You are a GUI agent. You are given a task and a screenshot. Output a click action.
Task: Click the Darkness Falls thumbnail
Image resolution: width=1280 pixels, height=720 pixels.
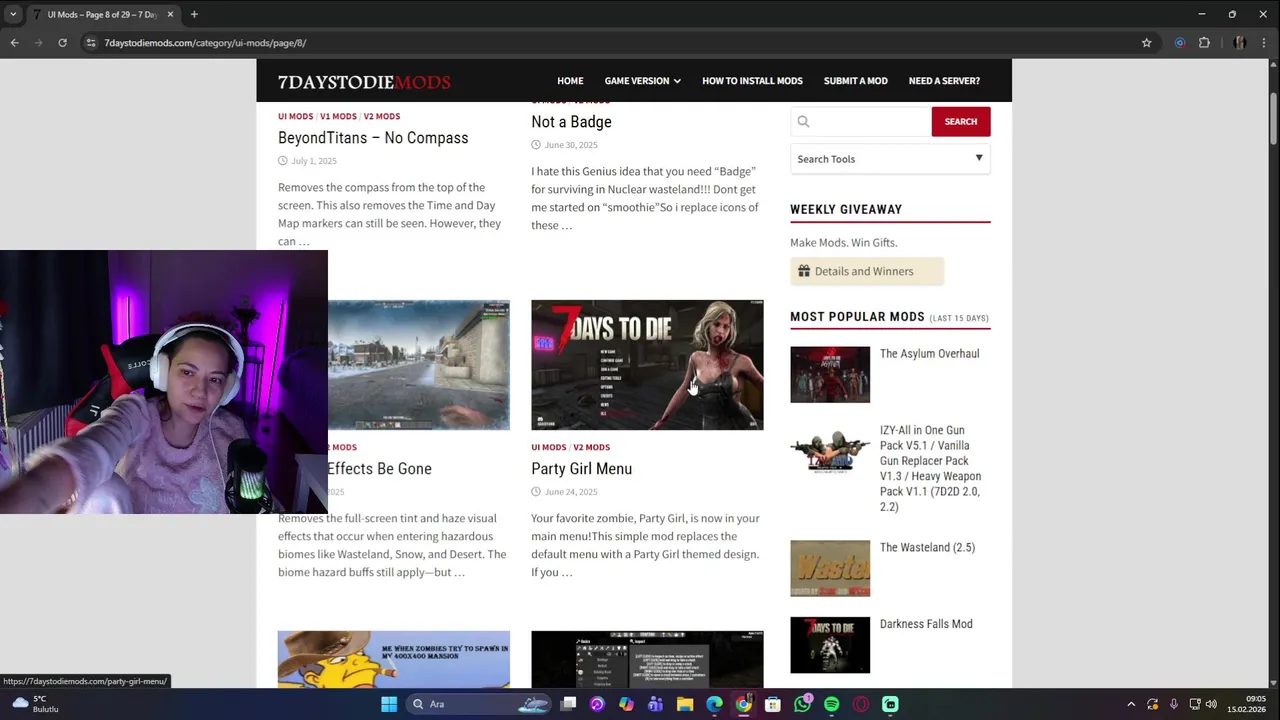(x=830, y=645)
